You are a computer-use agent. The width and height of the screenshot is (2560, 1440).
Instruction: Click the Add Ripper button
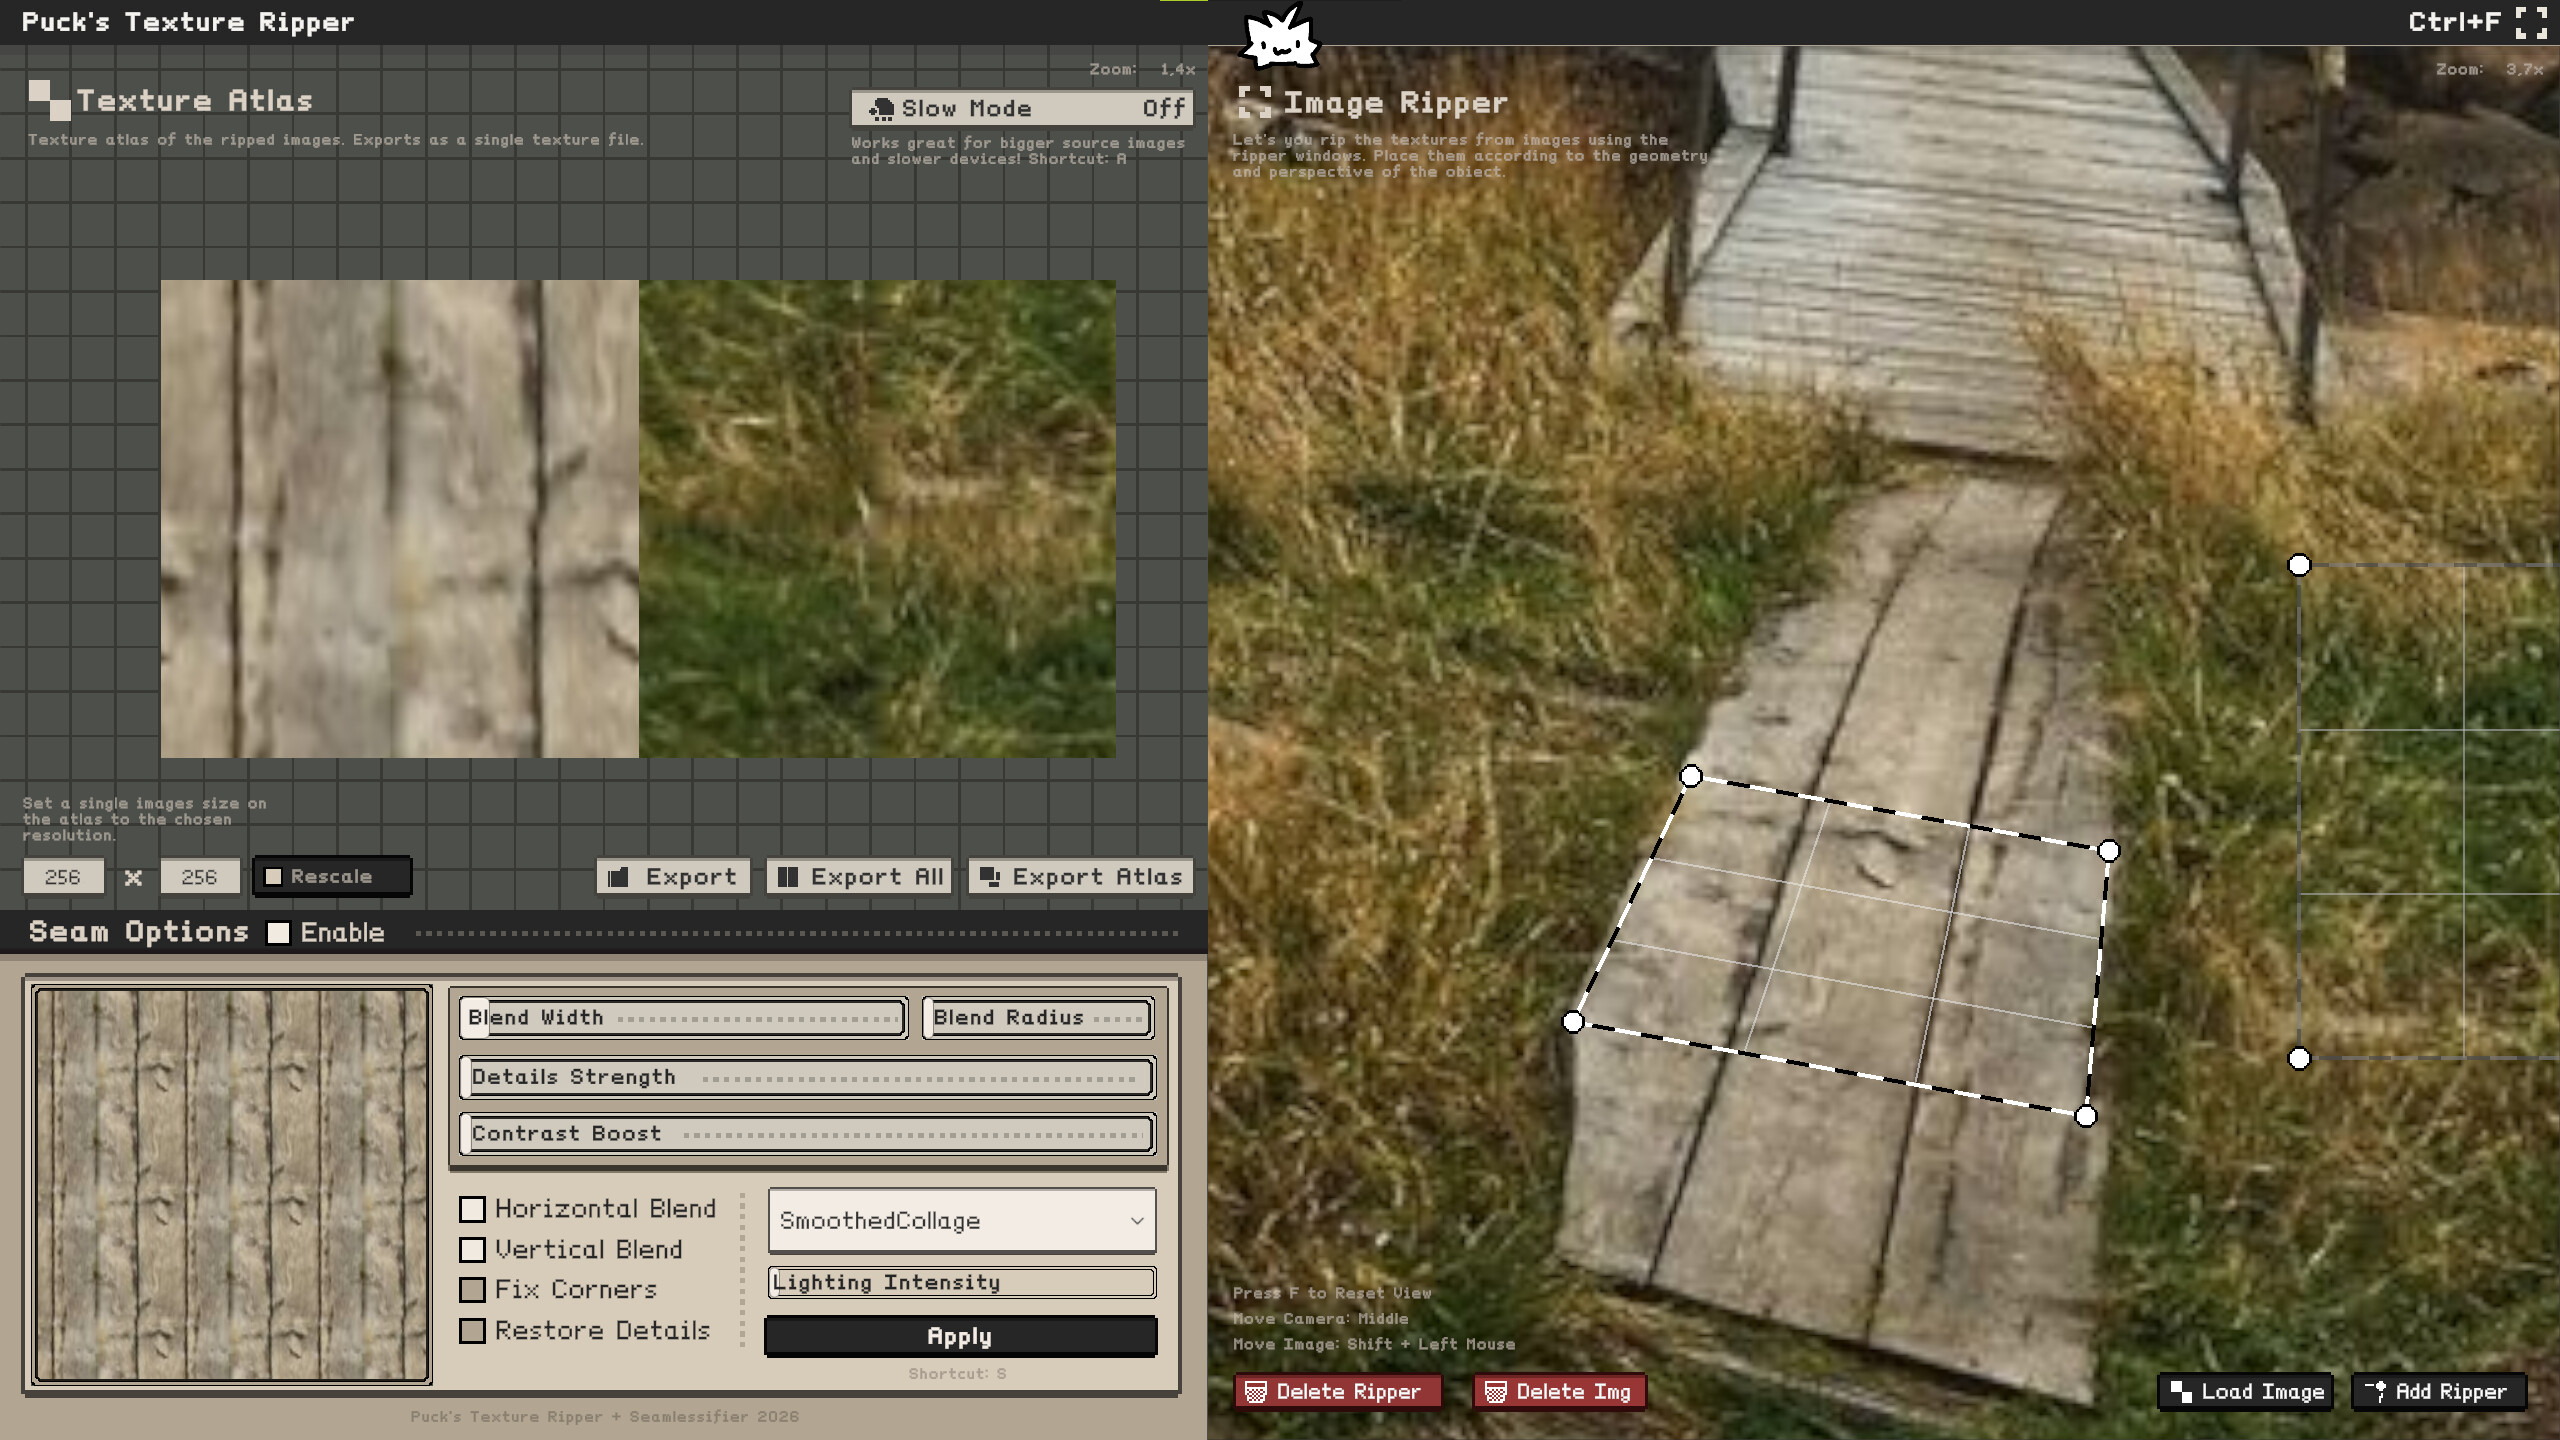2439,1392
